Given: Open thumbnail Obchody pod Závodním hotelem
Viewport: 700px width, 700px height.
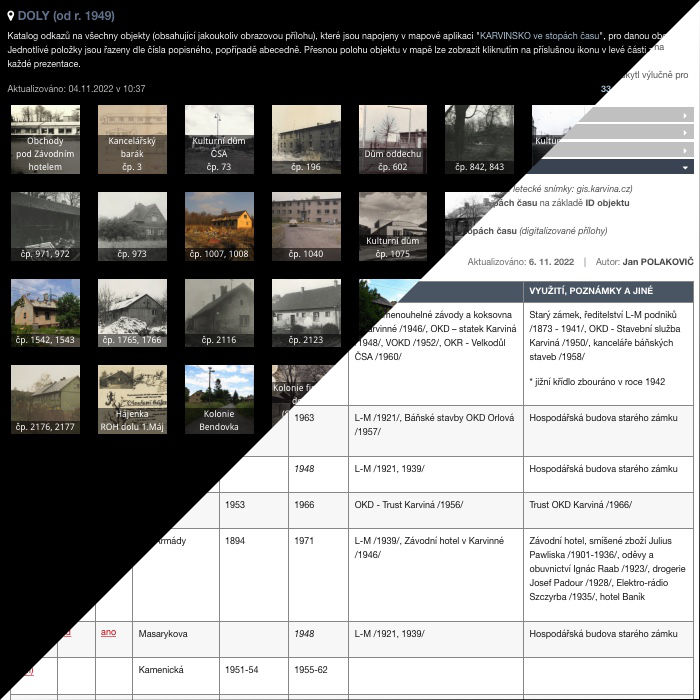Looking at the screenshot, I should tap(46, 139).
